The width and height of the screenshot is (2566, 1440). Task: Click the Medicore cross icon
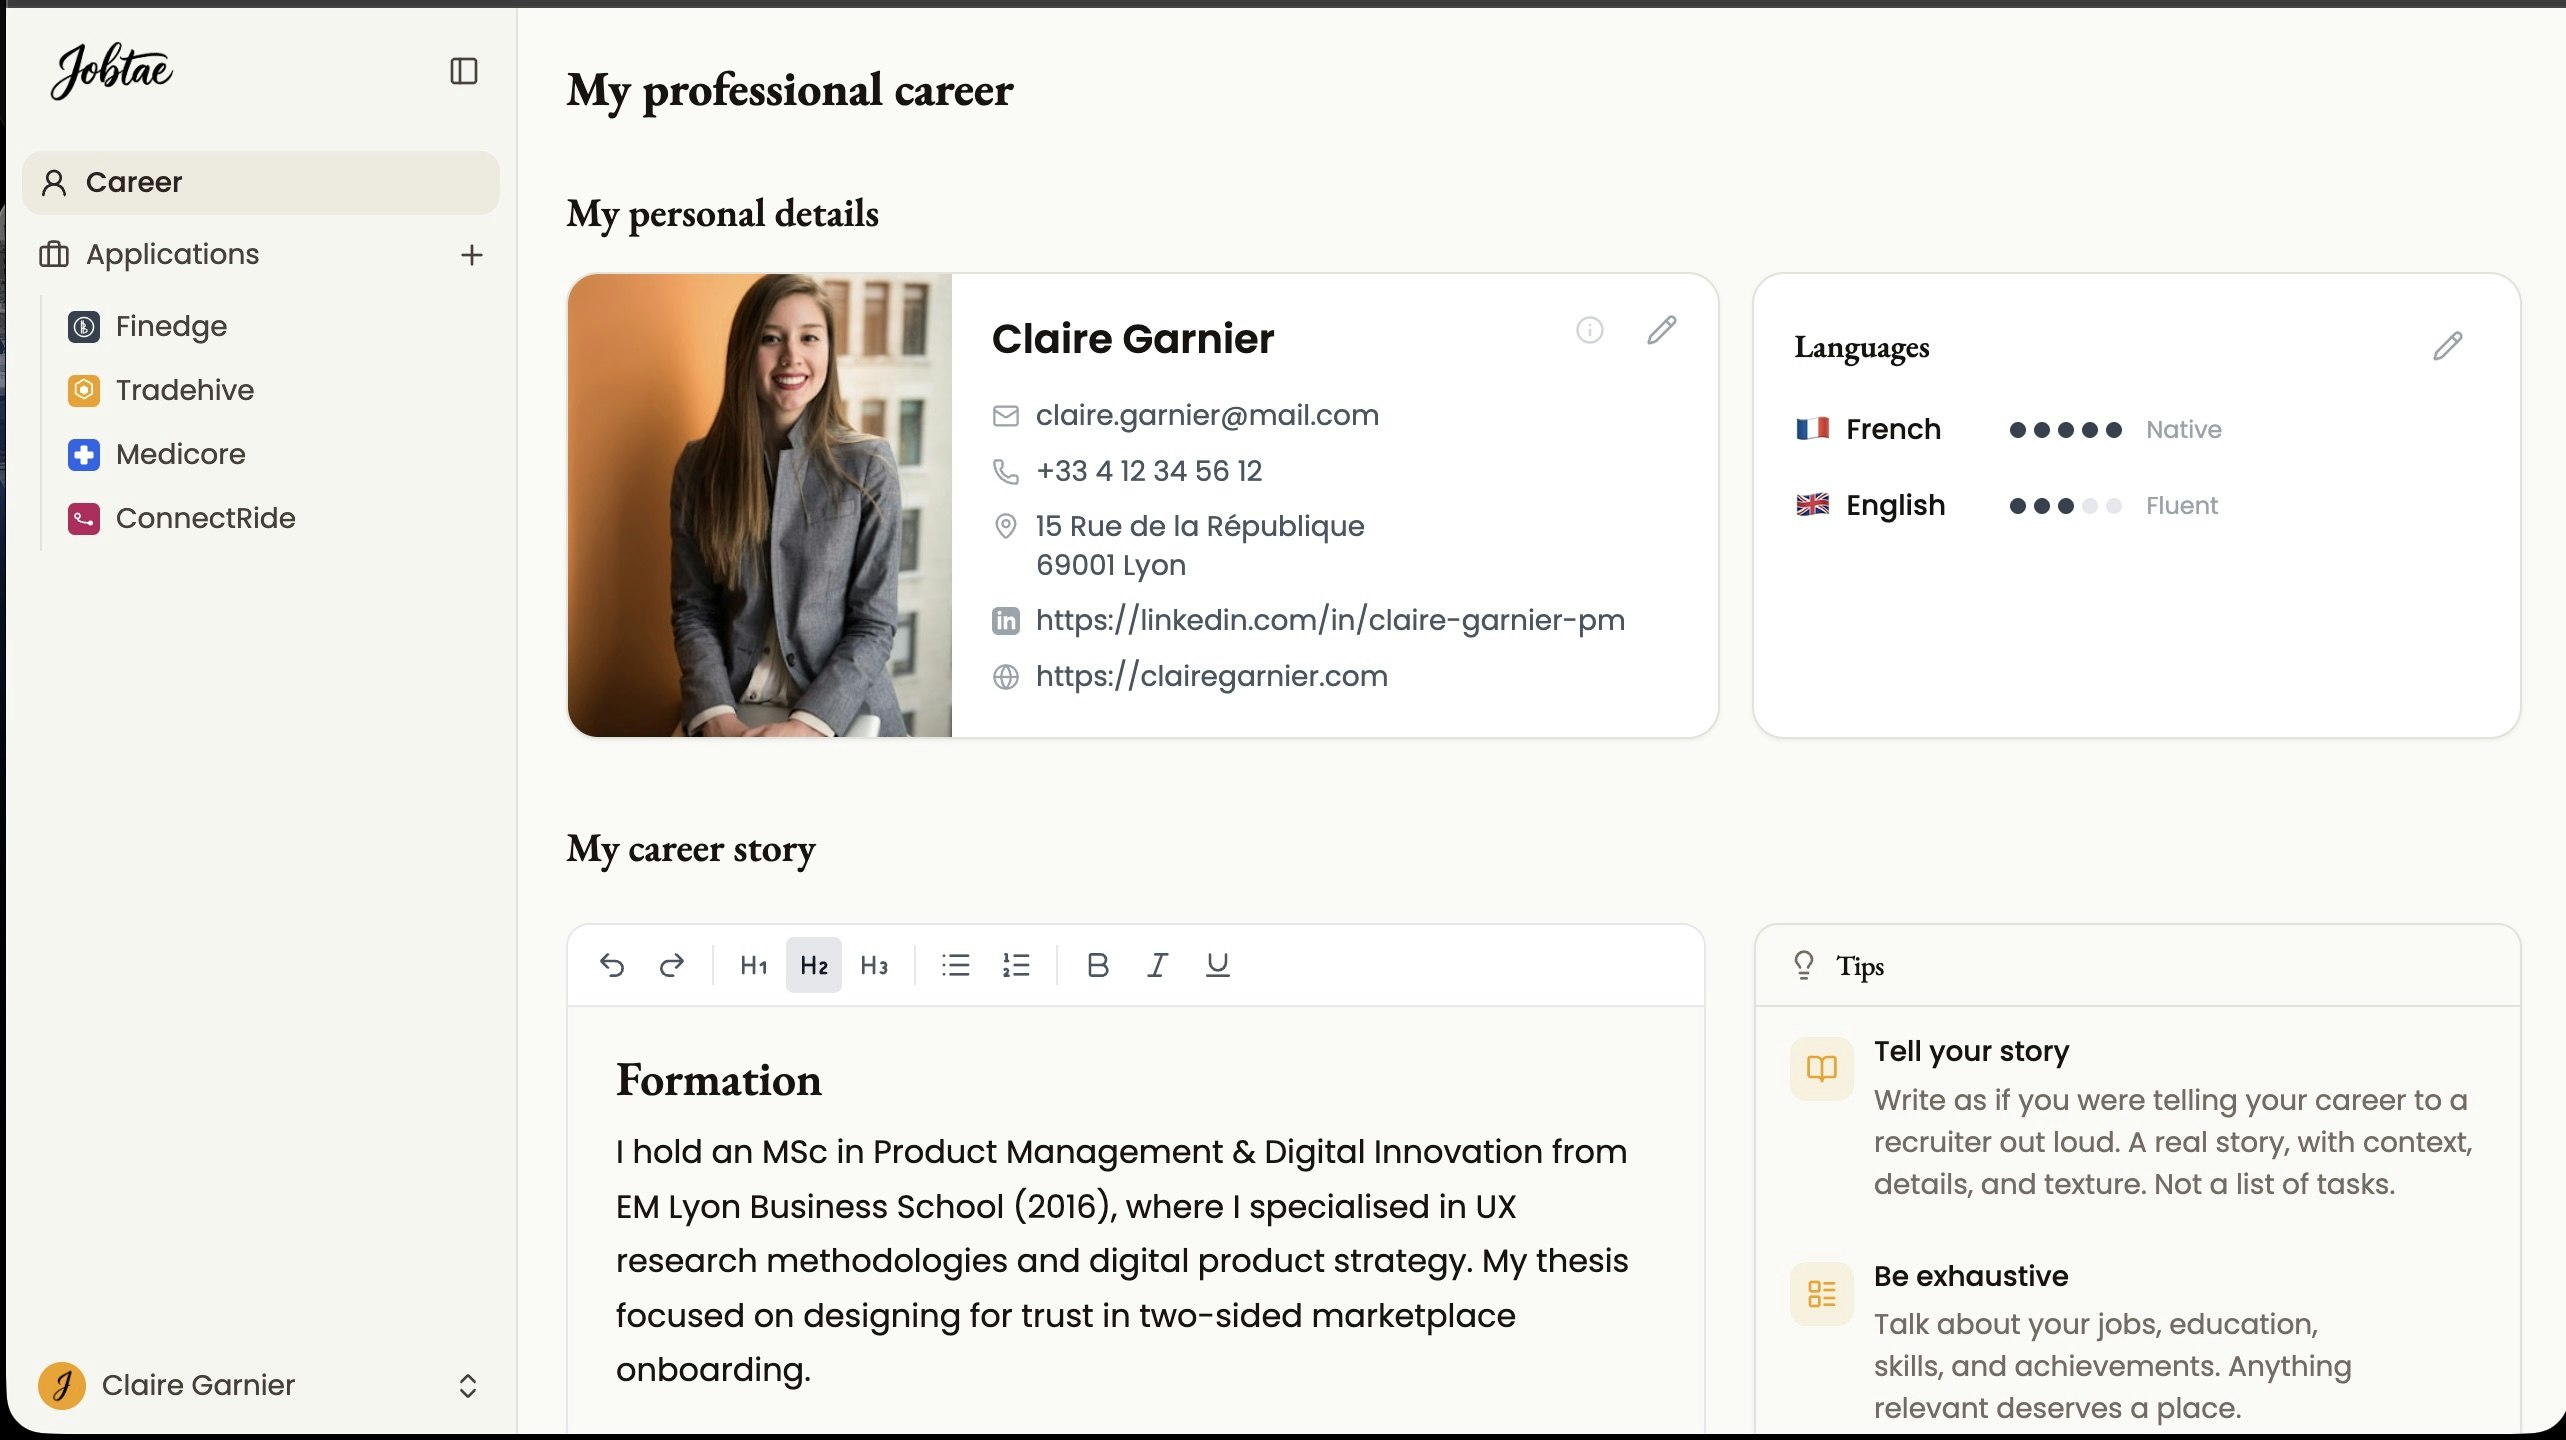coord(84,454)
